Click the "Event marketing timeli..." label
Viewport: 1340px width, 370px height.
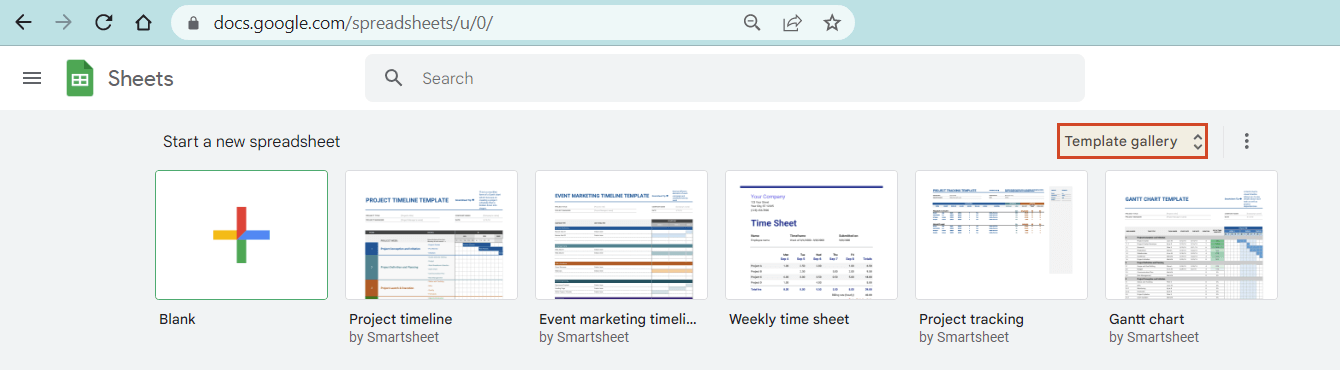pos(617,319)
